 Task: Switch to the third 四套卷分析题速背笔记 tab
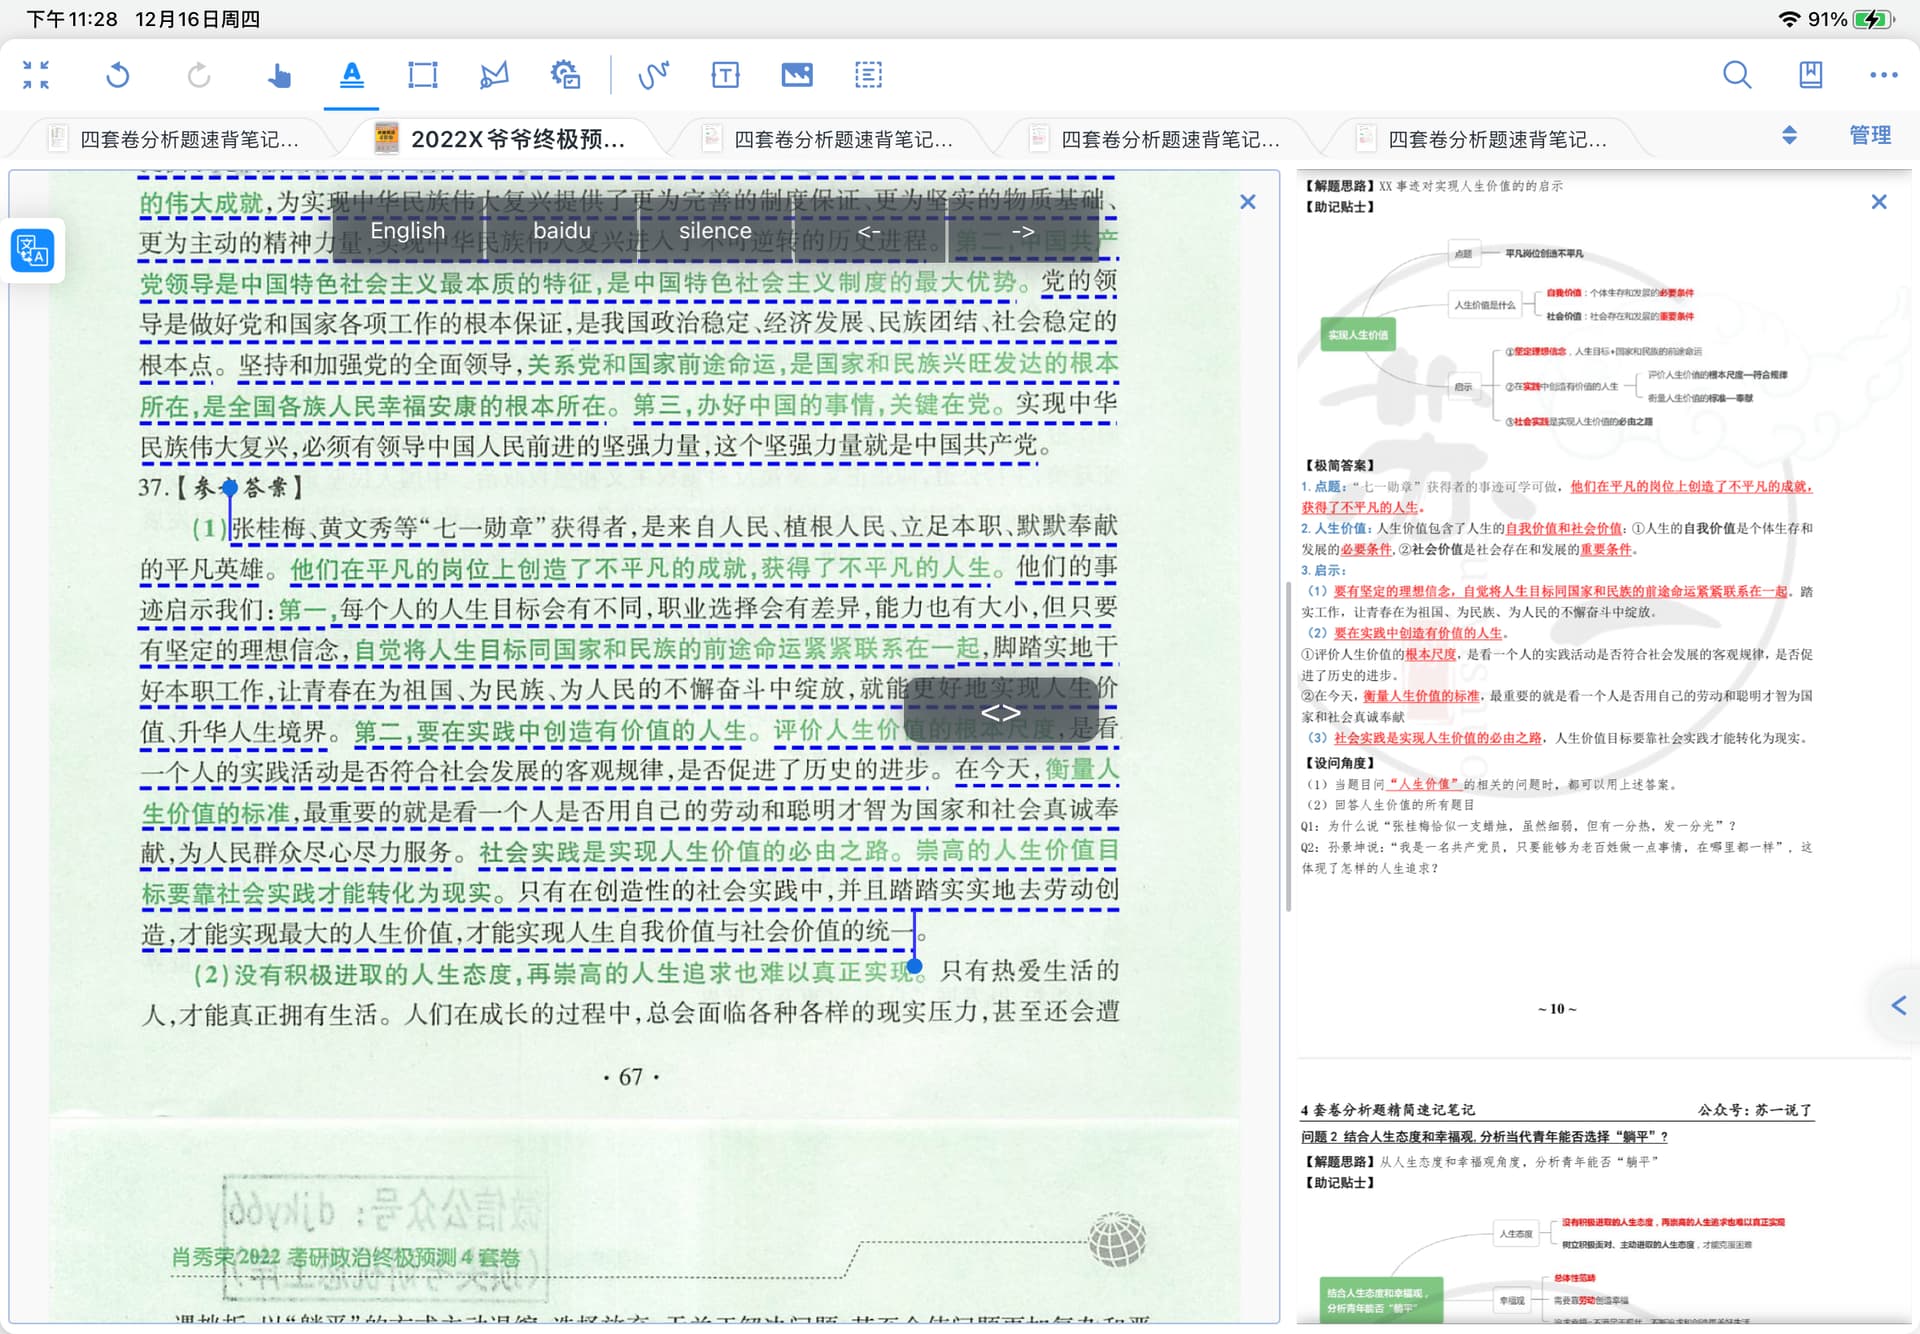(828, 139)
